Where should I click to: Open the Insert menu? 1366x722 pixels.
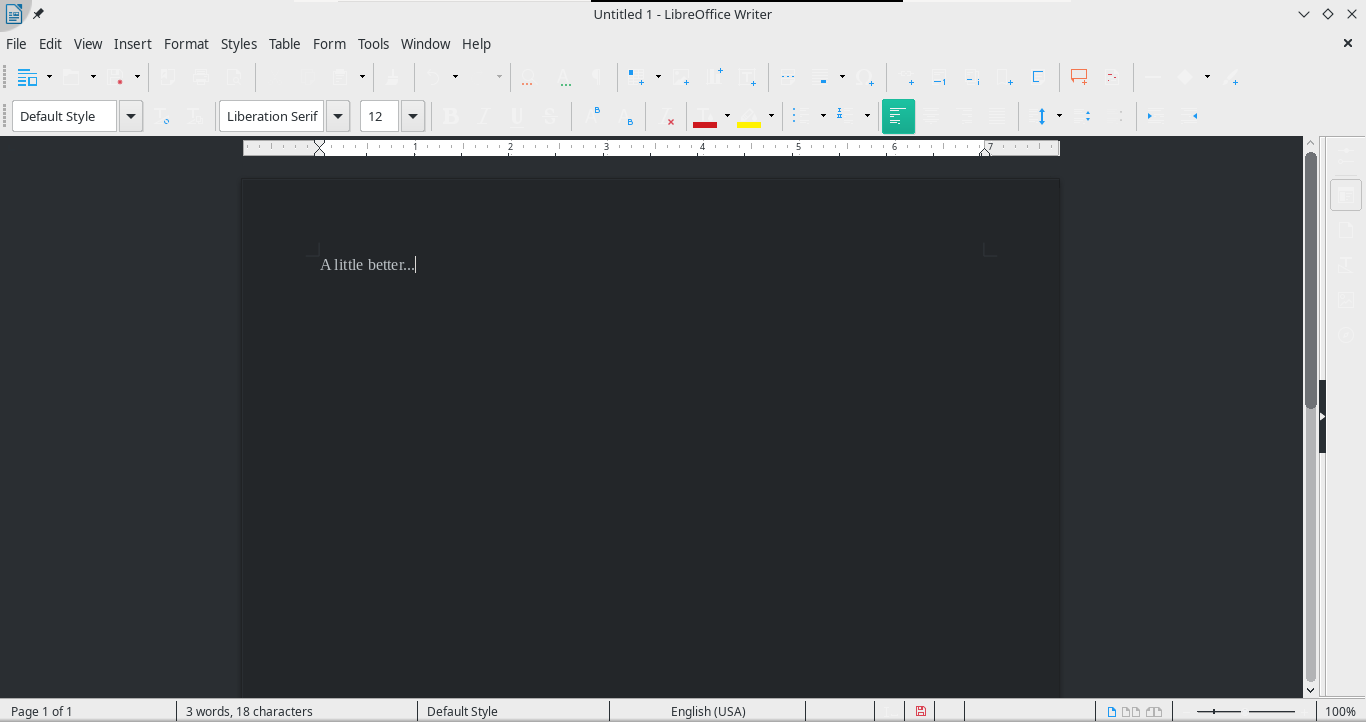133,43
